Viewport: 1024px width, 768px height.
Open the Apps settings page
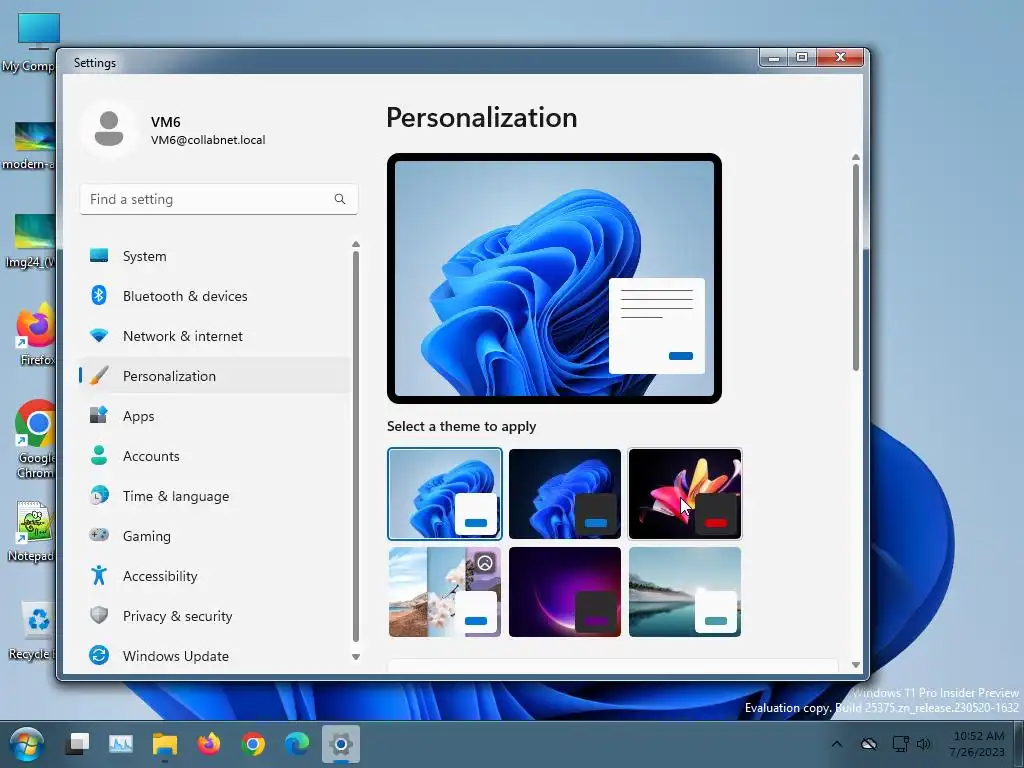[x=214, y=416]
